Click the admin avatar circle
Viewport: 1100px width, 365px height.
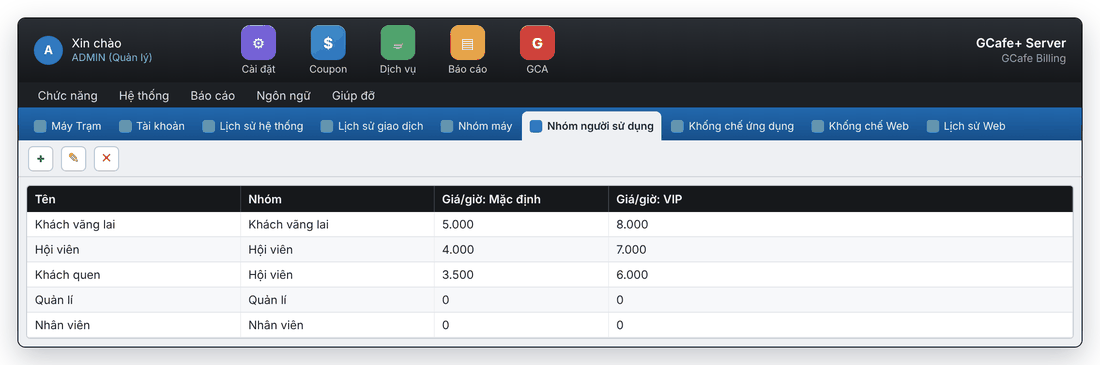[x=48, y=50]
